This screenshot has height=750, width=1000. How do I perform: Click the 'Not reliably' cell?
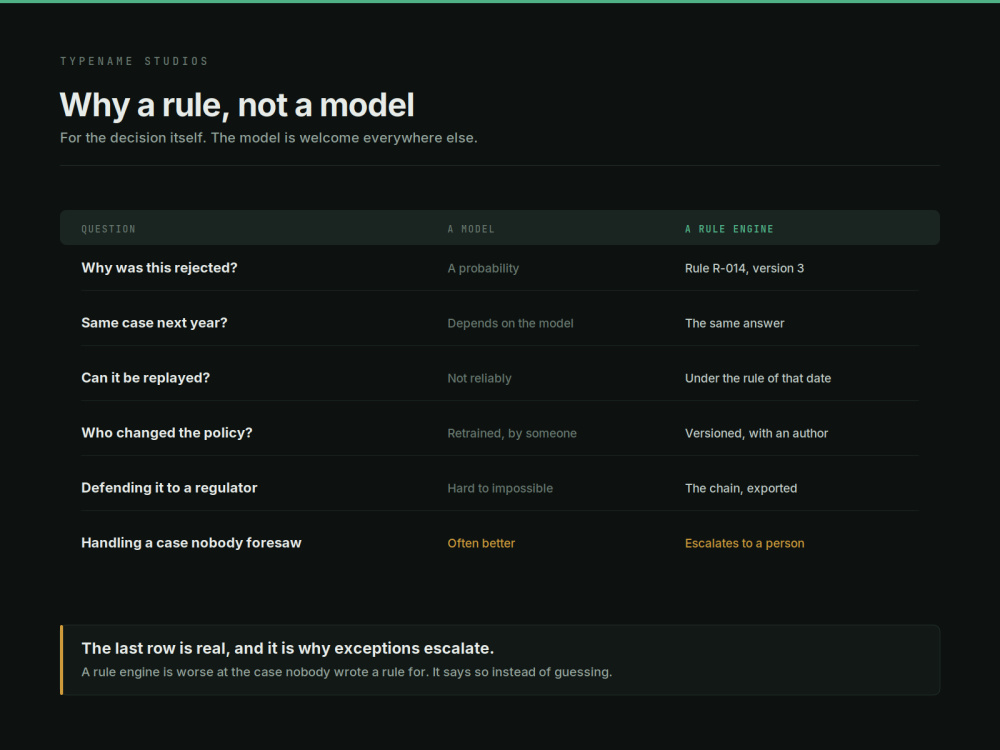point(479,378)
